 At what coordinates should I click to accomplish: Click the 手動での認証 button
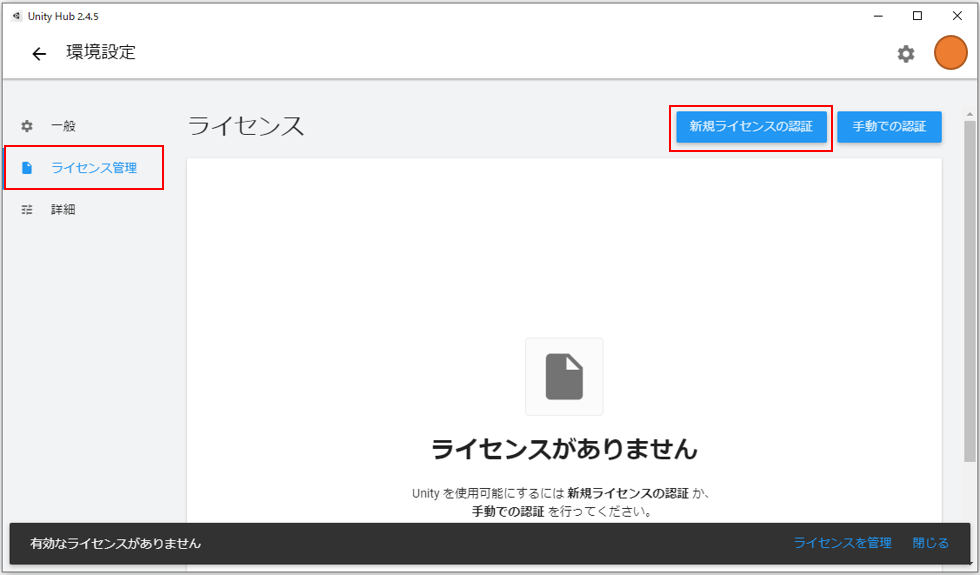coord(889,126)
